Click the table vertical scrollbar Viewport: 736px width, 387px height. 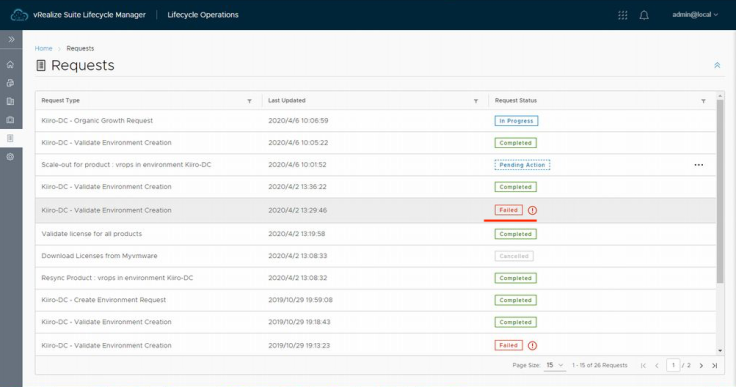720,192
